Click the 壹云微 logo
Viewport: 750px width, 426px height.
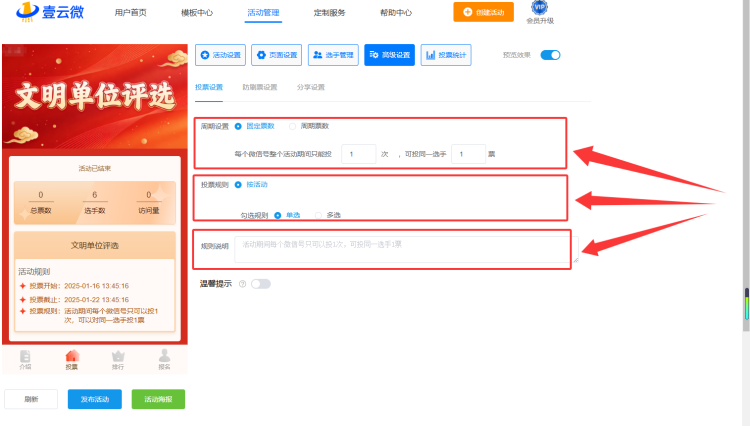pos(50,11)
